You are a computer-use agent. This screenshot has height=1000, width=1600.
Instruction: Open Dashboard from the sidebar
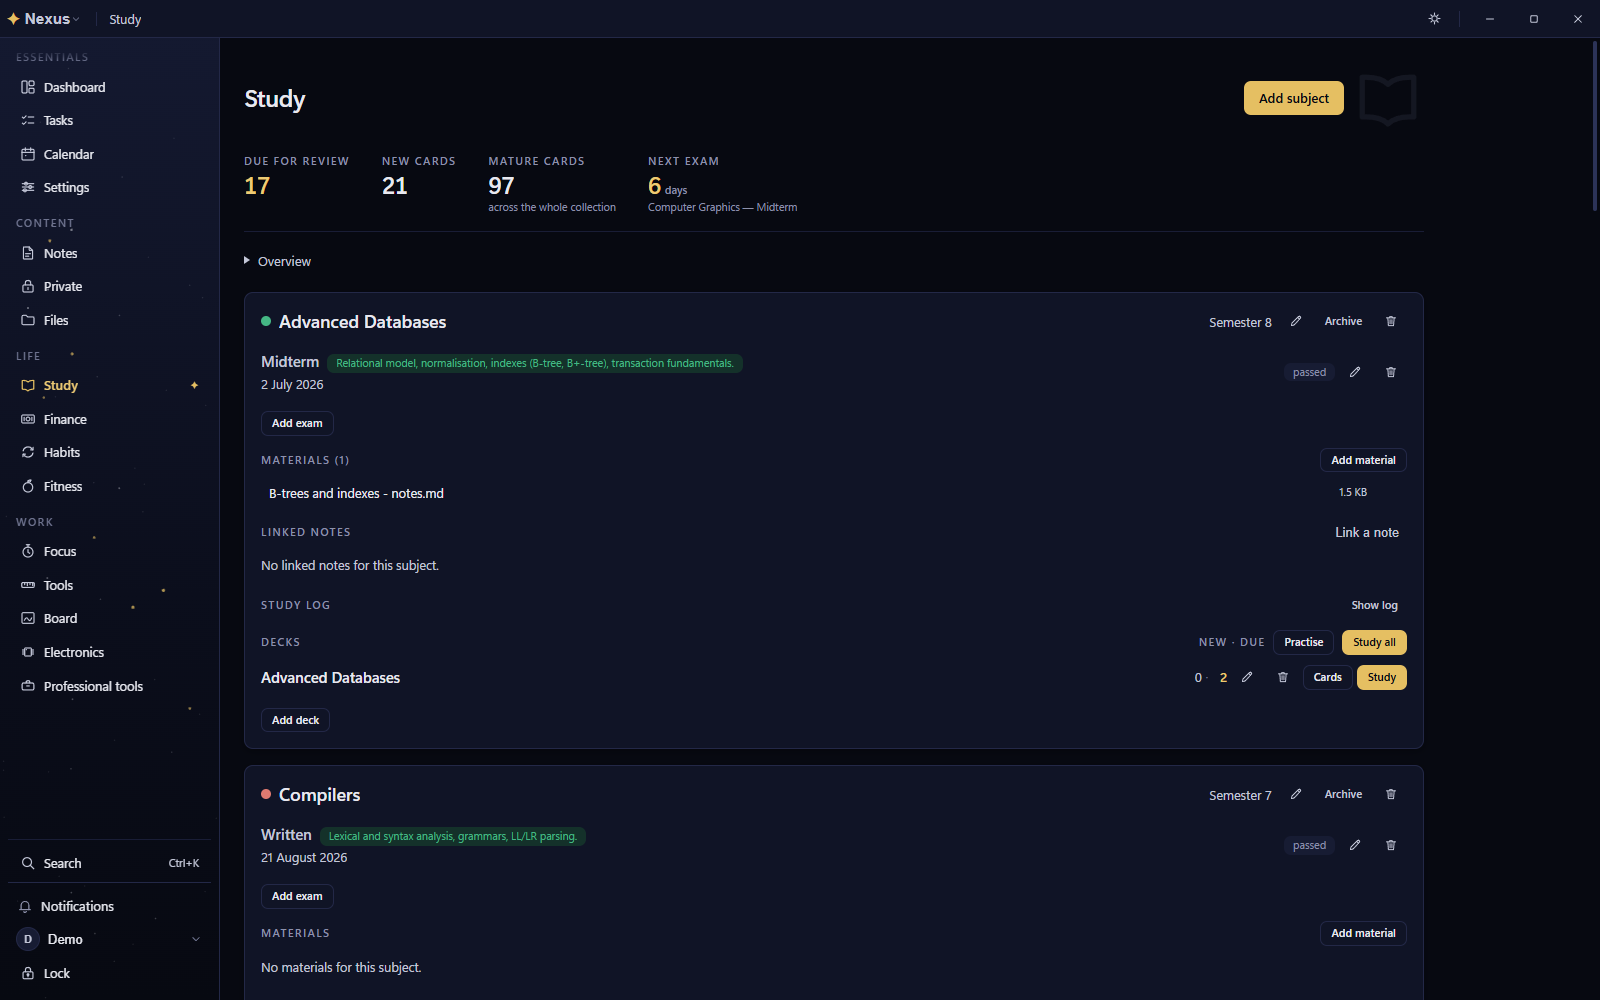coord(110,88)
